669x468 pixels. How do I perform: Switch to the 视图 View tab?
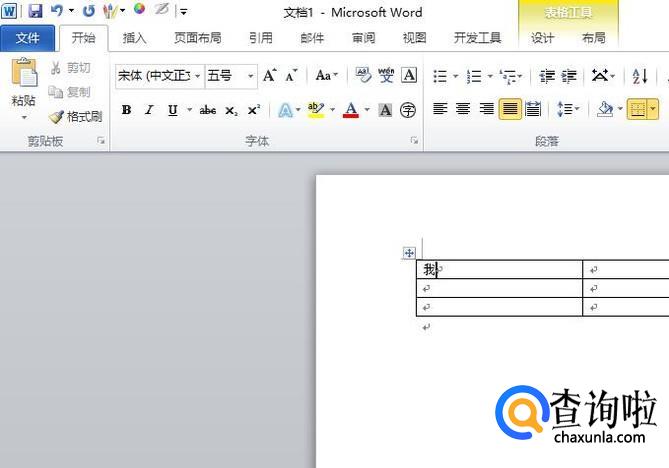tap(415, 38)
